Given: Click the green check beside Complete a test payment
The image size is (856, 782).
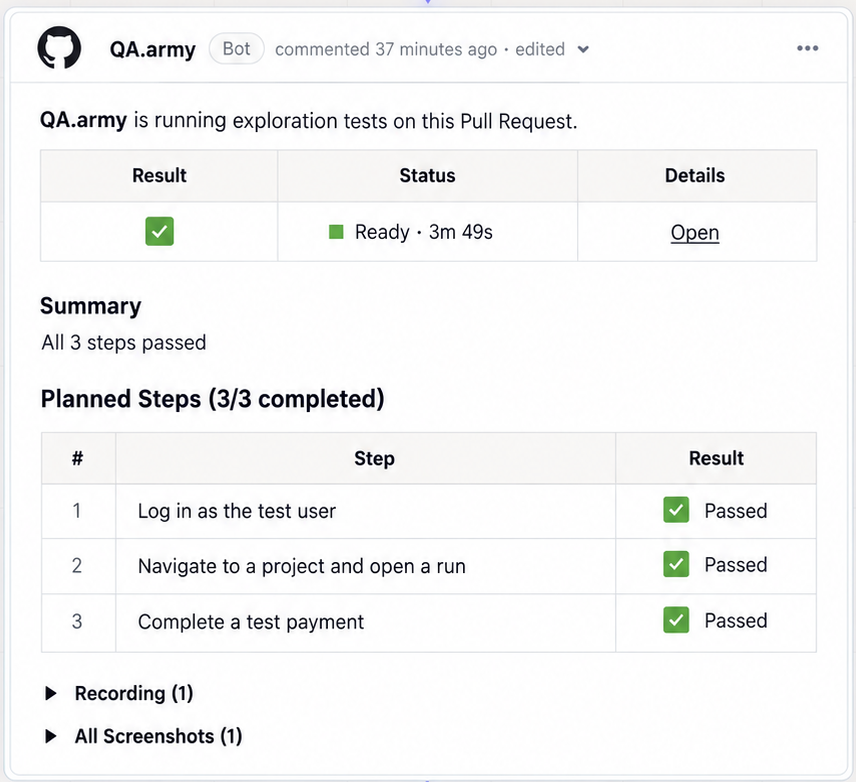Looking at the screenshot, I should (676, 620).
